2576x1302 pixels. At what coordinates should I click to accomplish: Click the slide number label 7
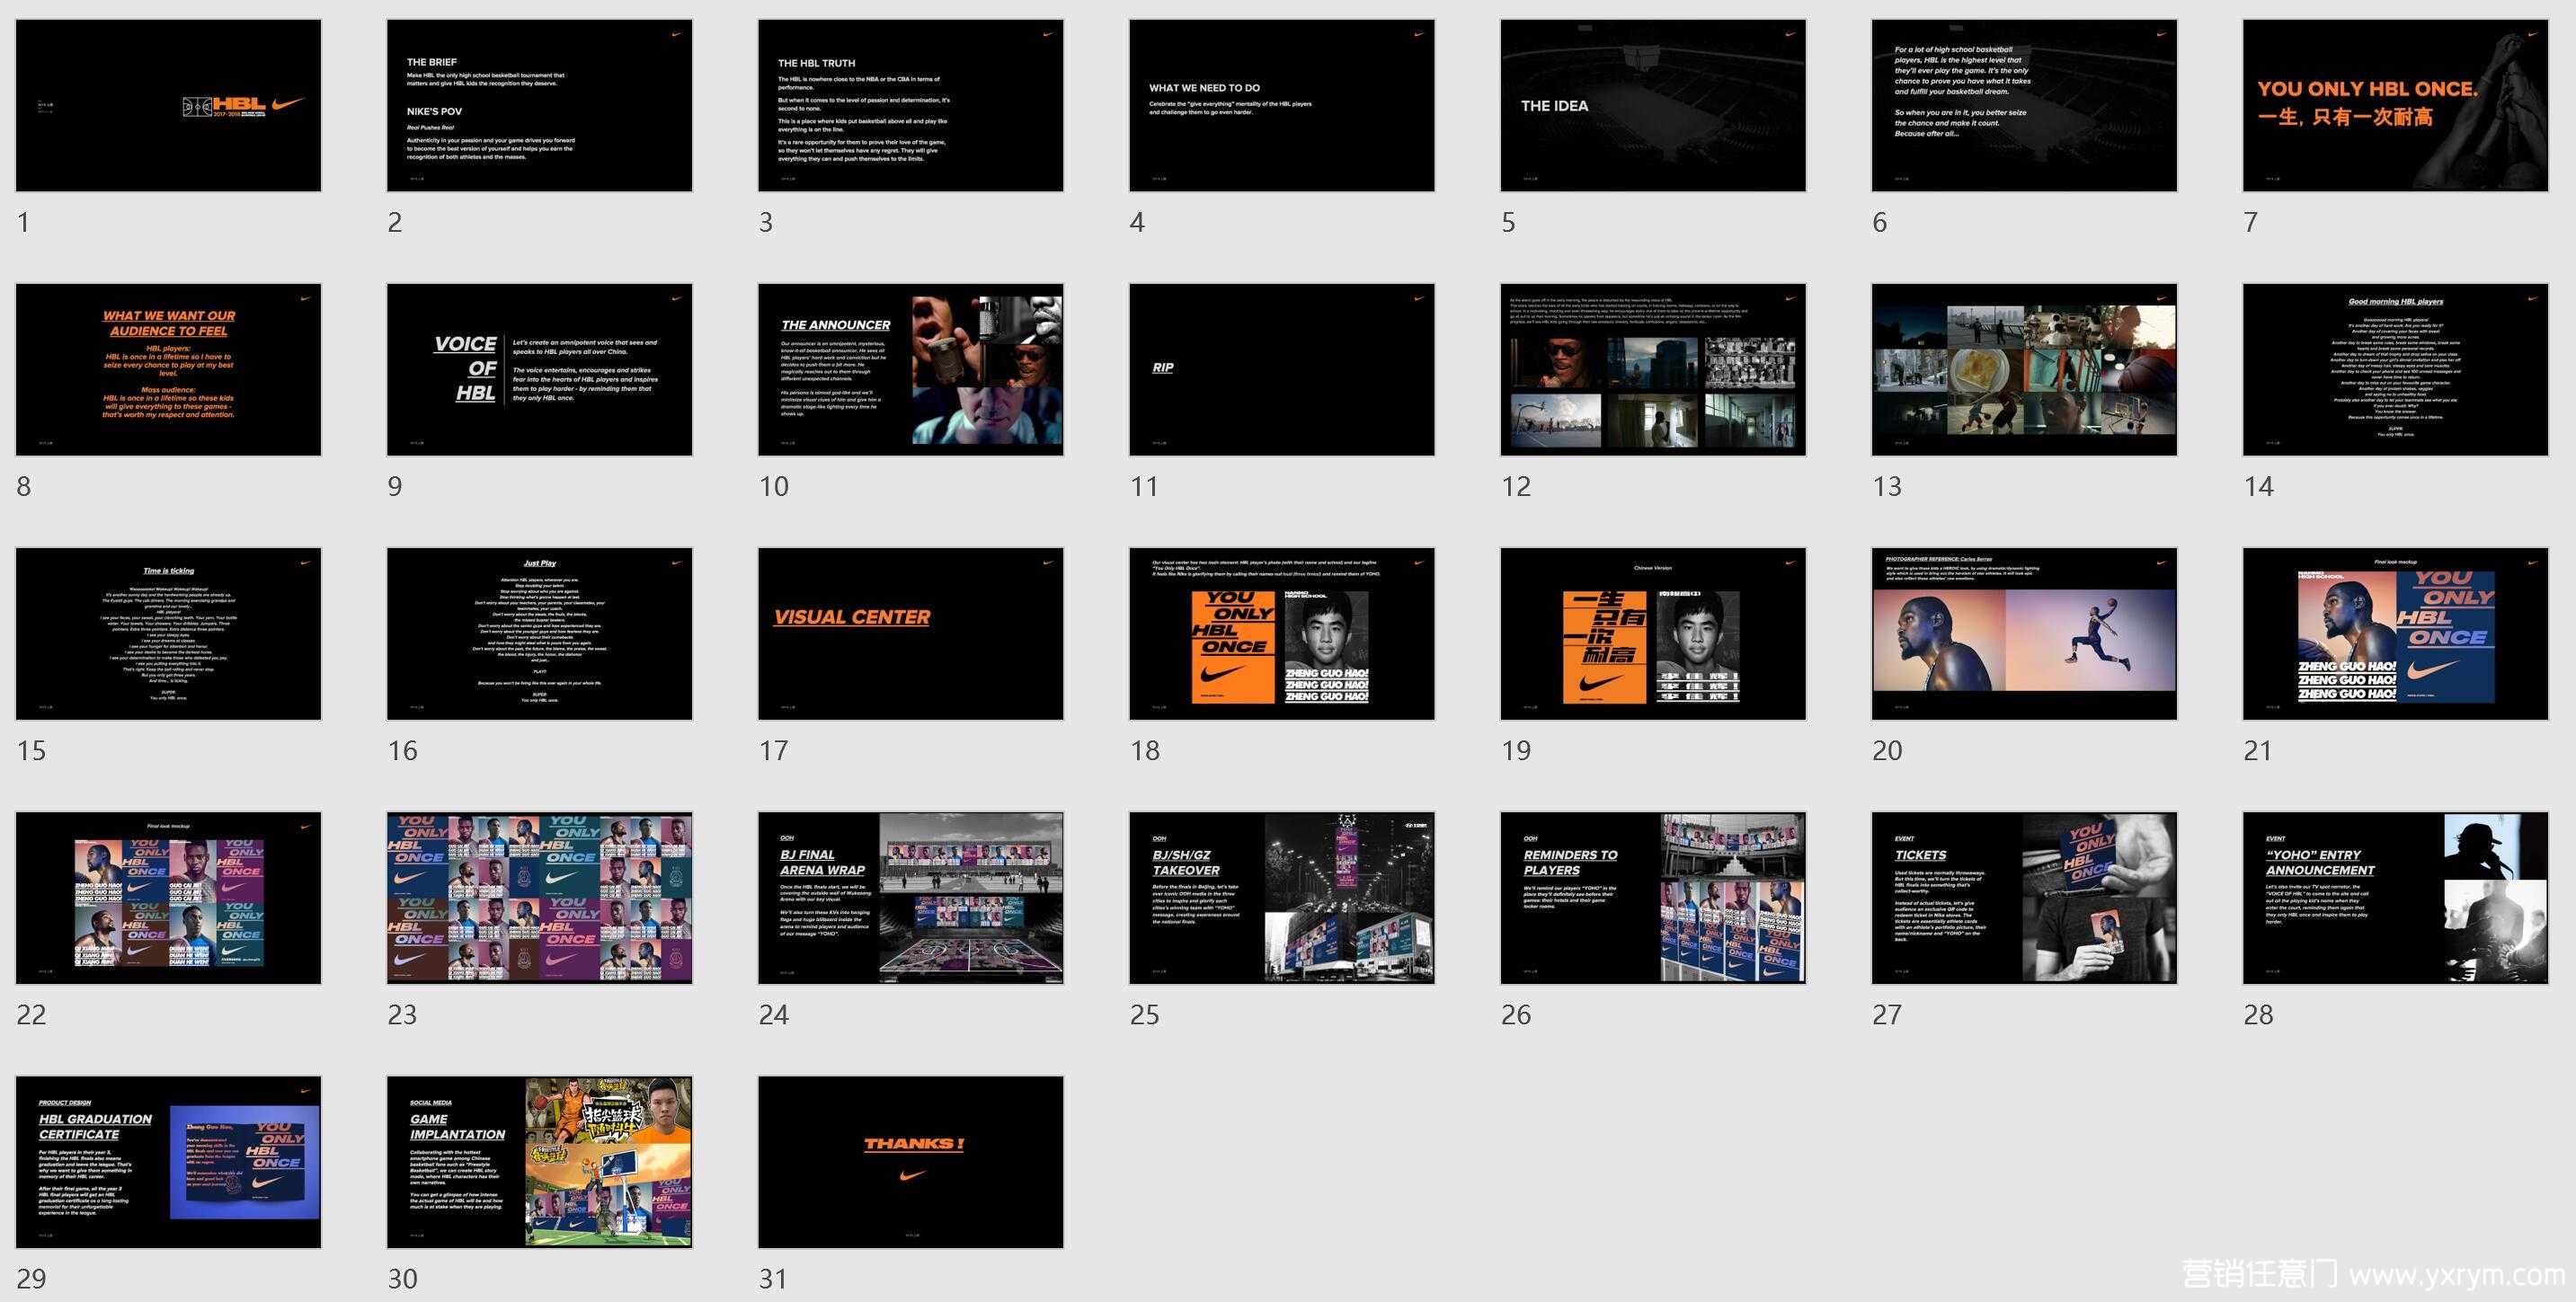[2250, 222]
